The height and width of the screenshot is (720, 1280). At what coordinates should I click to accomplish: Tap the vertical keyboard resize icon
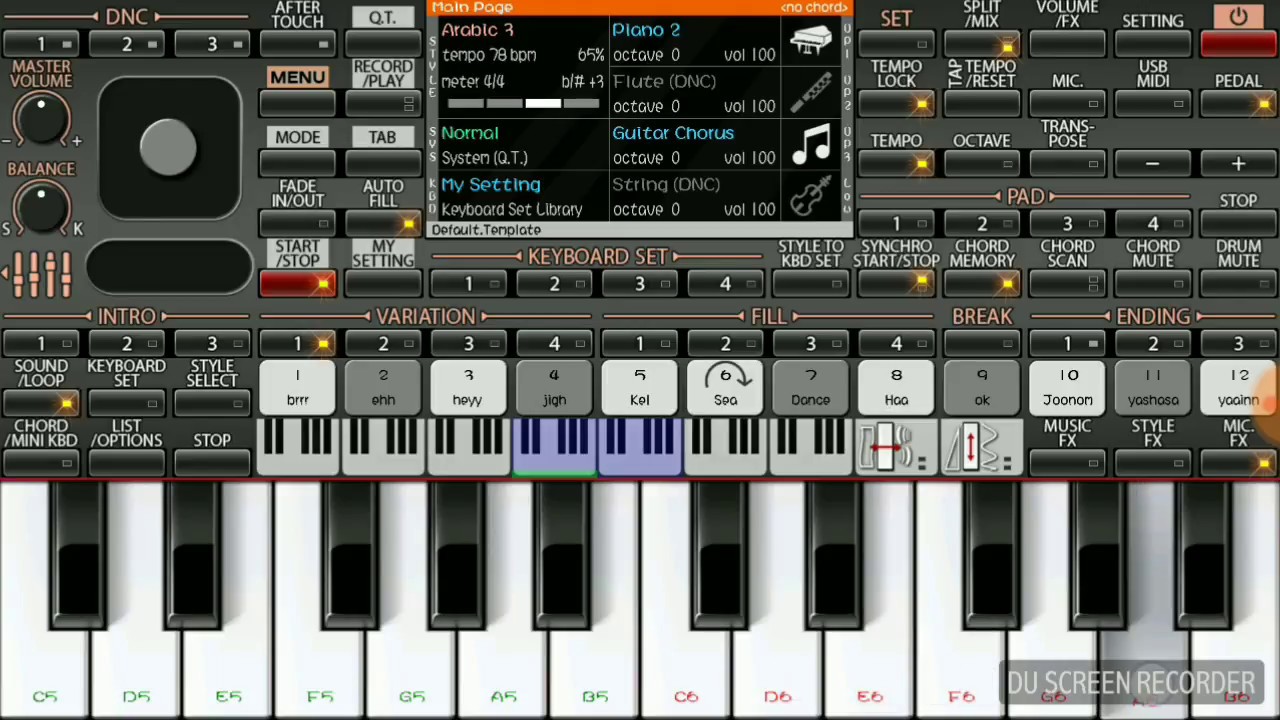(x=982, y=449)
